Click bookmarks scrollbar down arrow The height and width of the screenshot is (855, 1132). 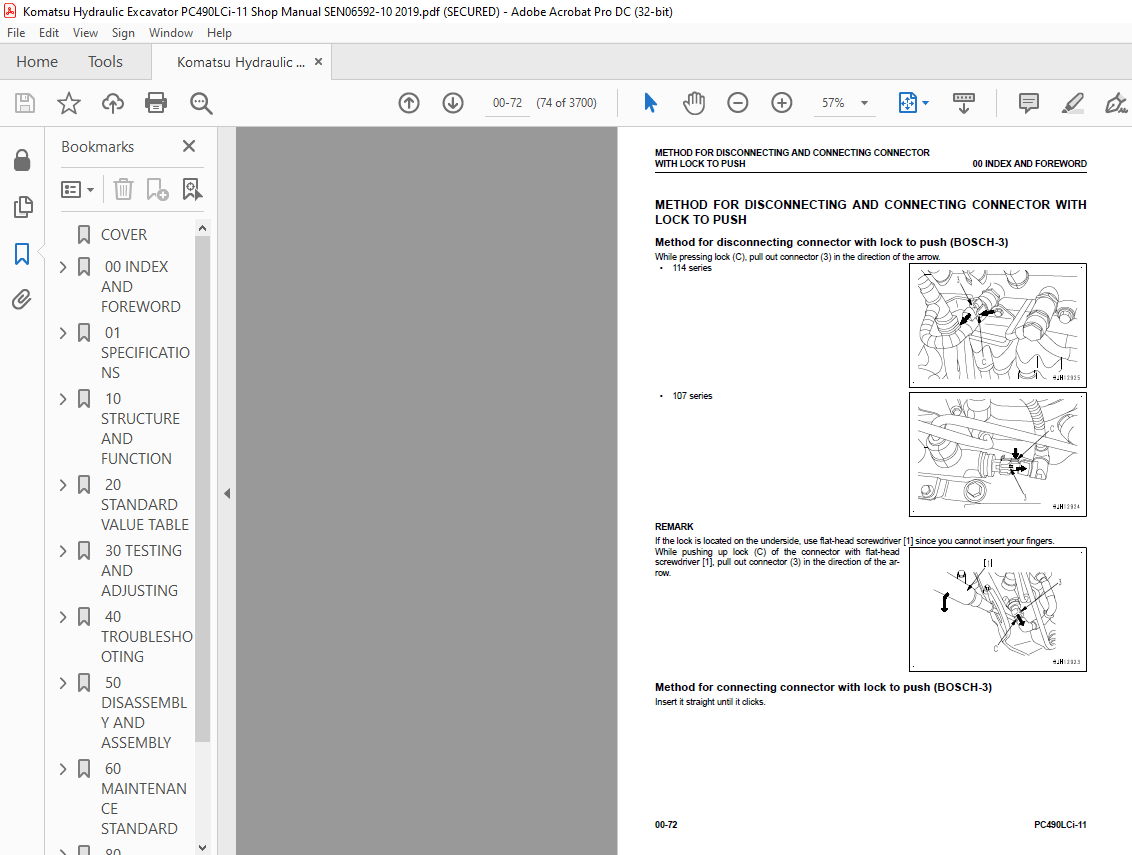pos(203,848)
